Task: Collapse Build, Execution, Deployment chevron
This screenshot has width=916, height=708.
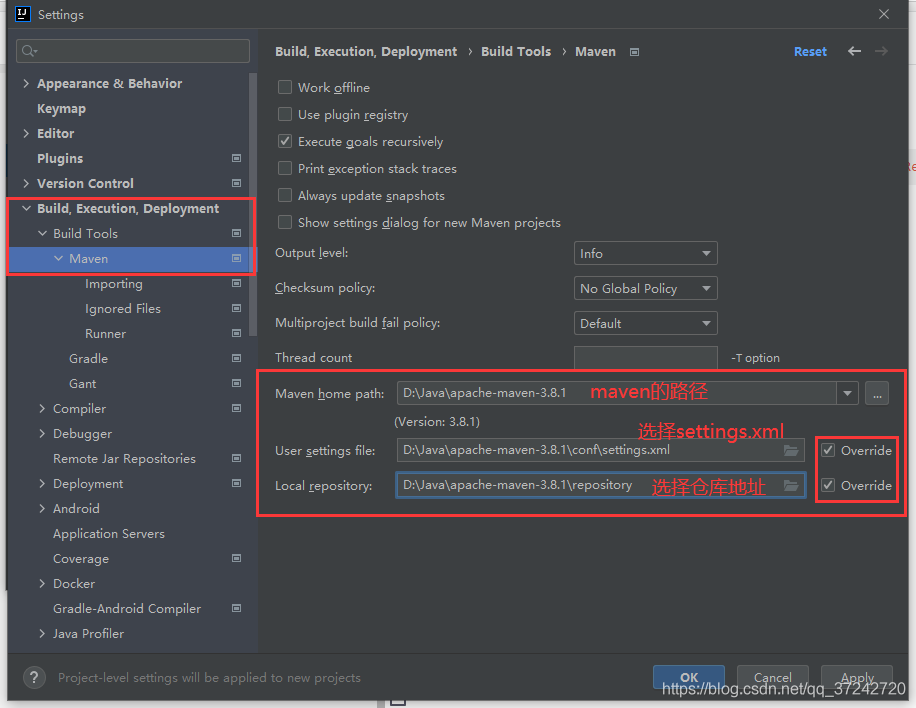Action: coord(26,208)
